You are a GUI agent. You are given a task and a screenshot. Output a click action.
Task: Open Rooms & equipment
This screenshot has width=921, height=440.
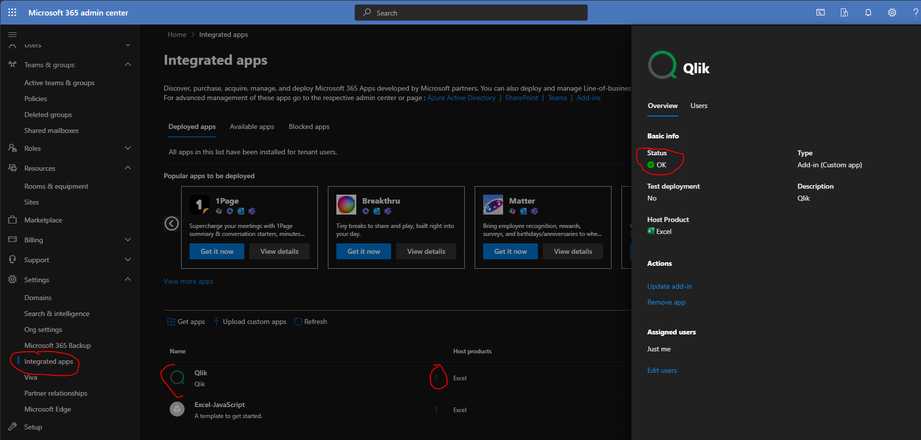coord(56,186)
